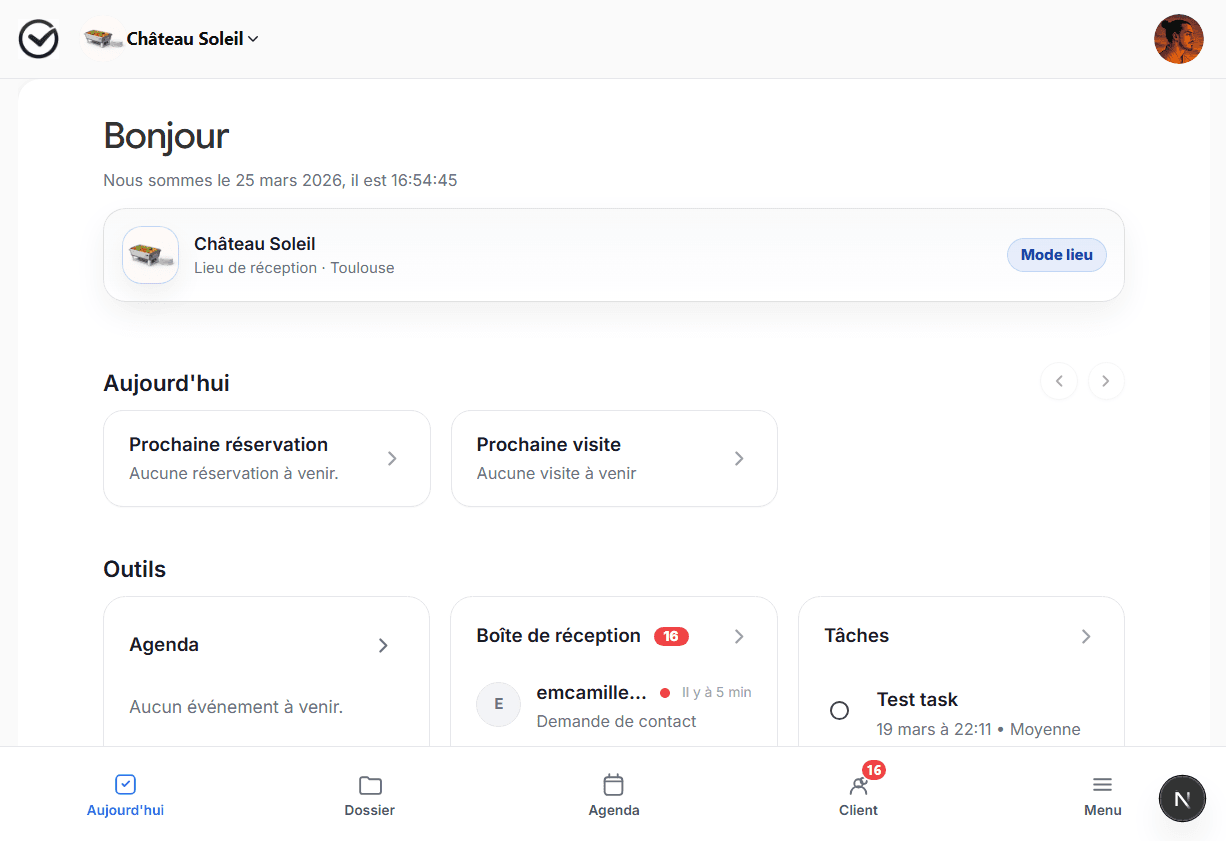Open the hamburger Menu icon
The image size is (1226, 841).
[1102, 785]
